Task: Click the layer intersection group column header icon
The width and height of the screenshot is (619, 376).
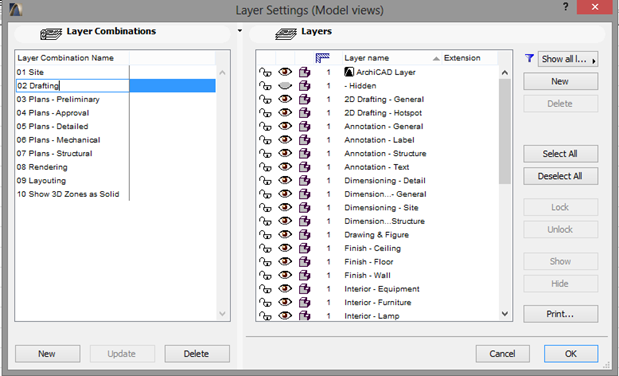Action: click(323, 58)
